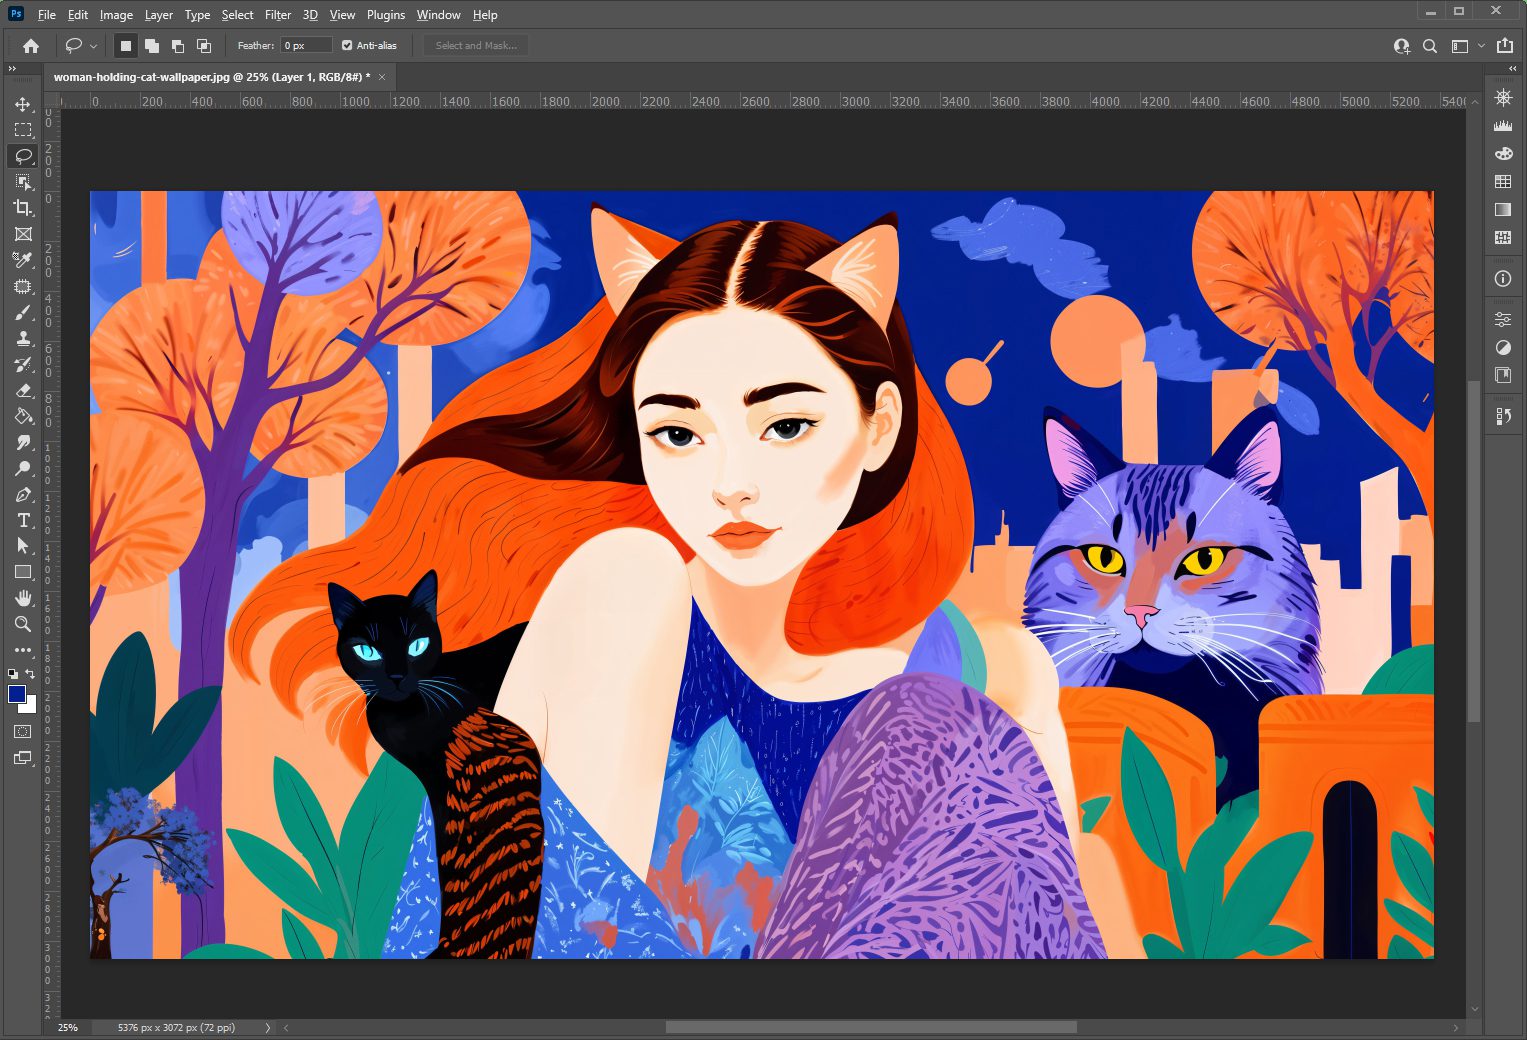1527x1040 pixels.
Task: Open the File menu
Action: [x=47, y=15]
